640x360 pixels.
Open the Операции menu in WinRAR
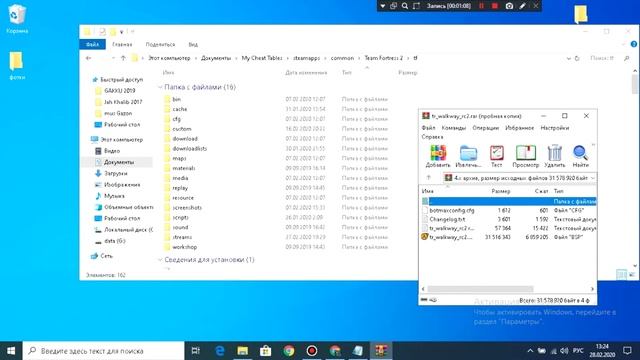(485, 128)
